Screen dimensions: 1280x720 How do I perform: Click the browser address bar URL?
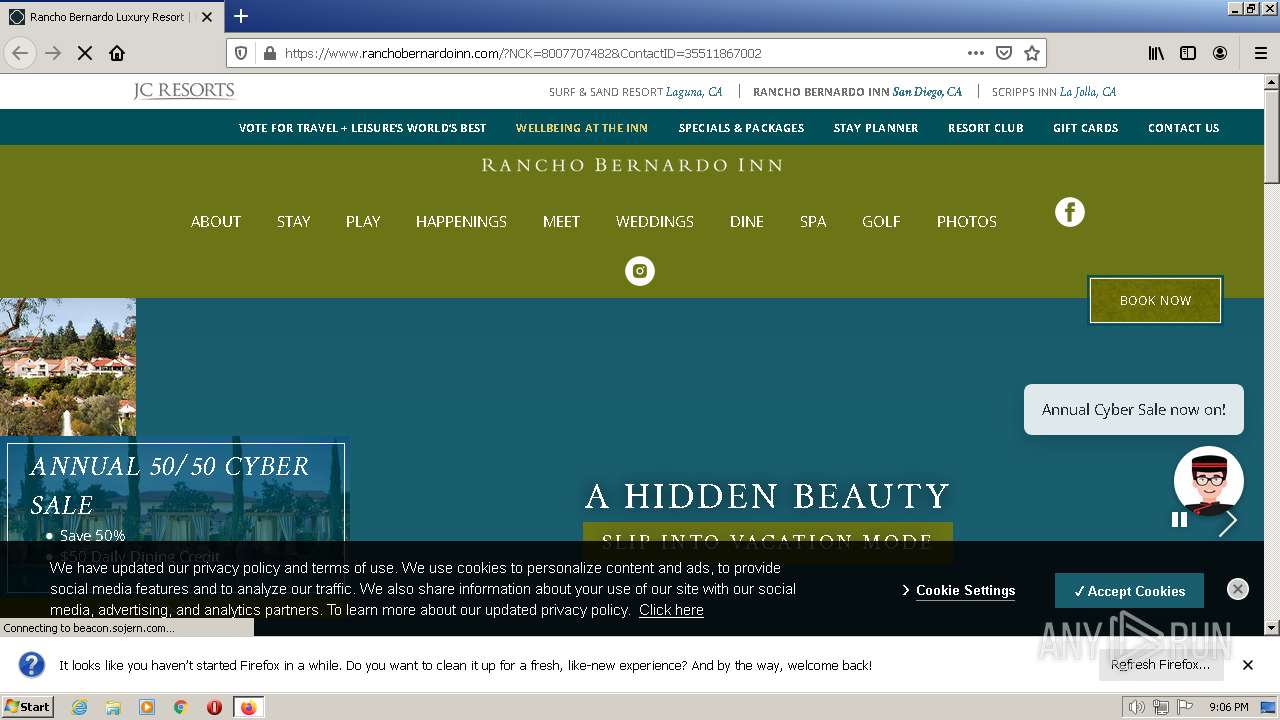523,53
